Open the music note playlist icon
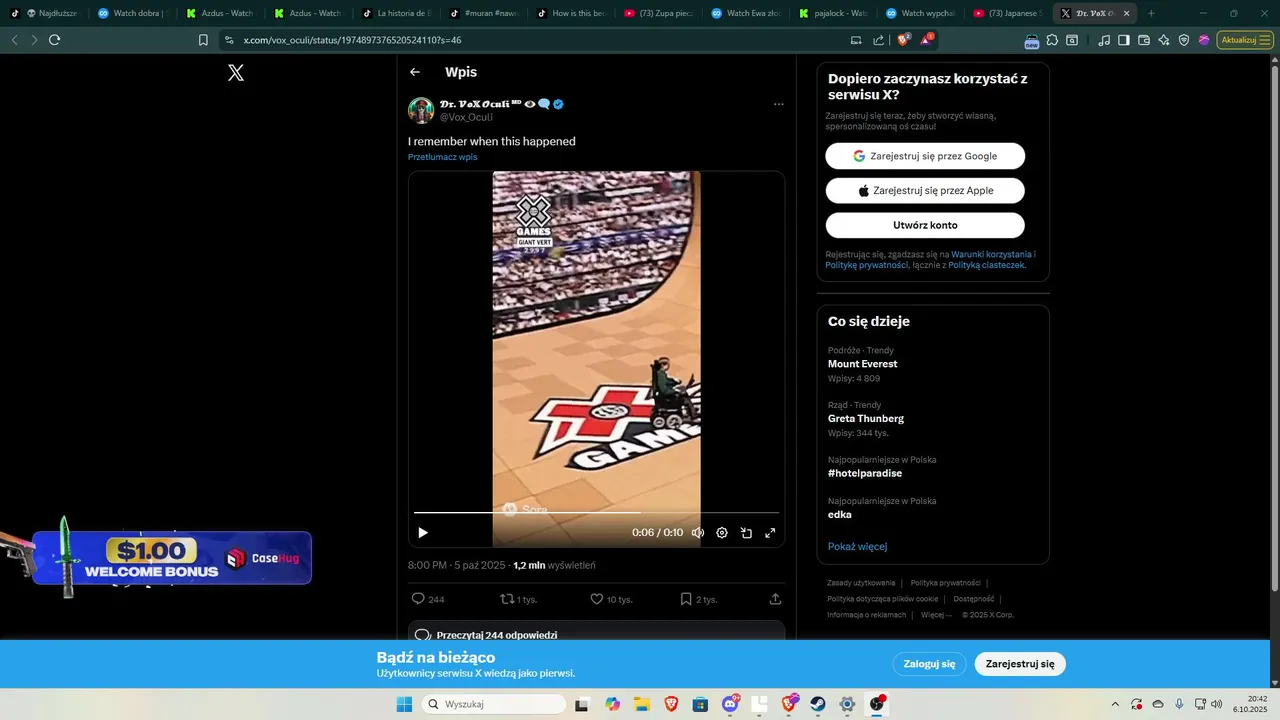Viewport: 1280px width, 720px height. 1104,40
